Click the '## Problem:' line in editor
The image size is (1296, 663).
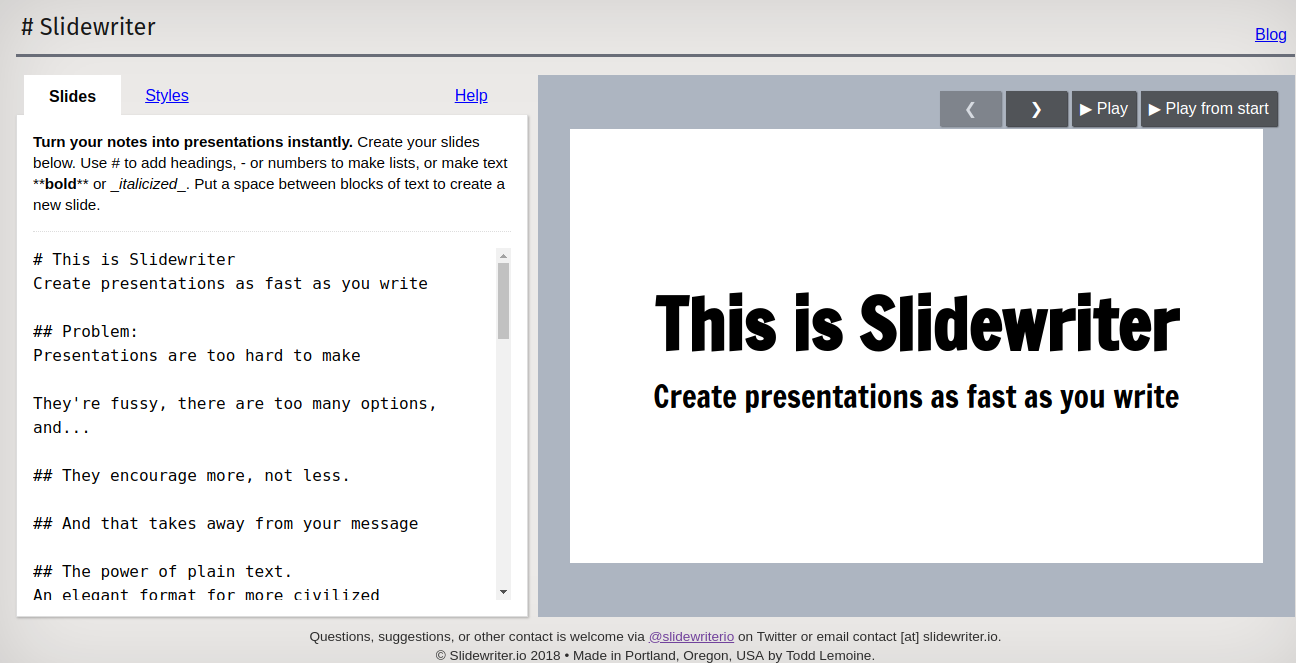86,332
